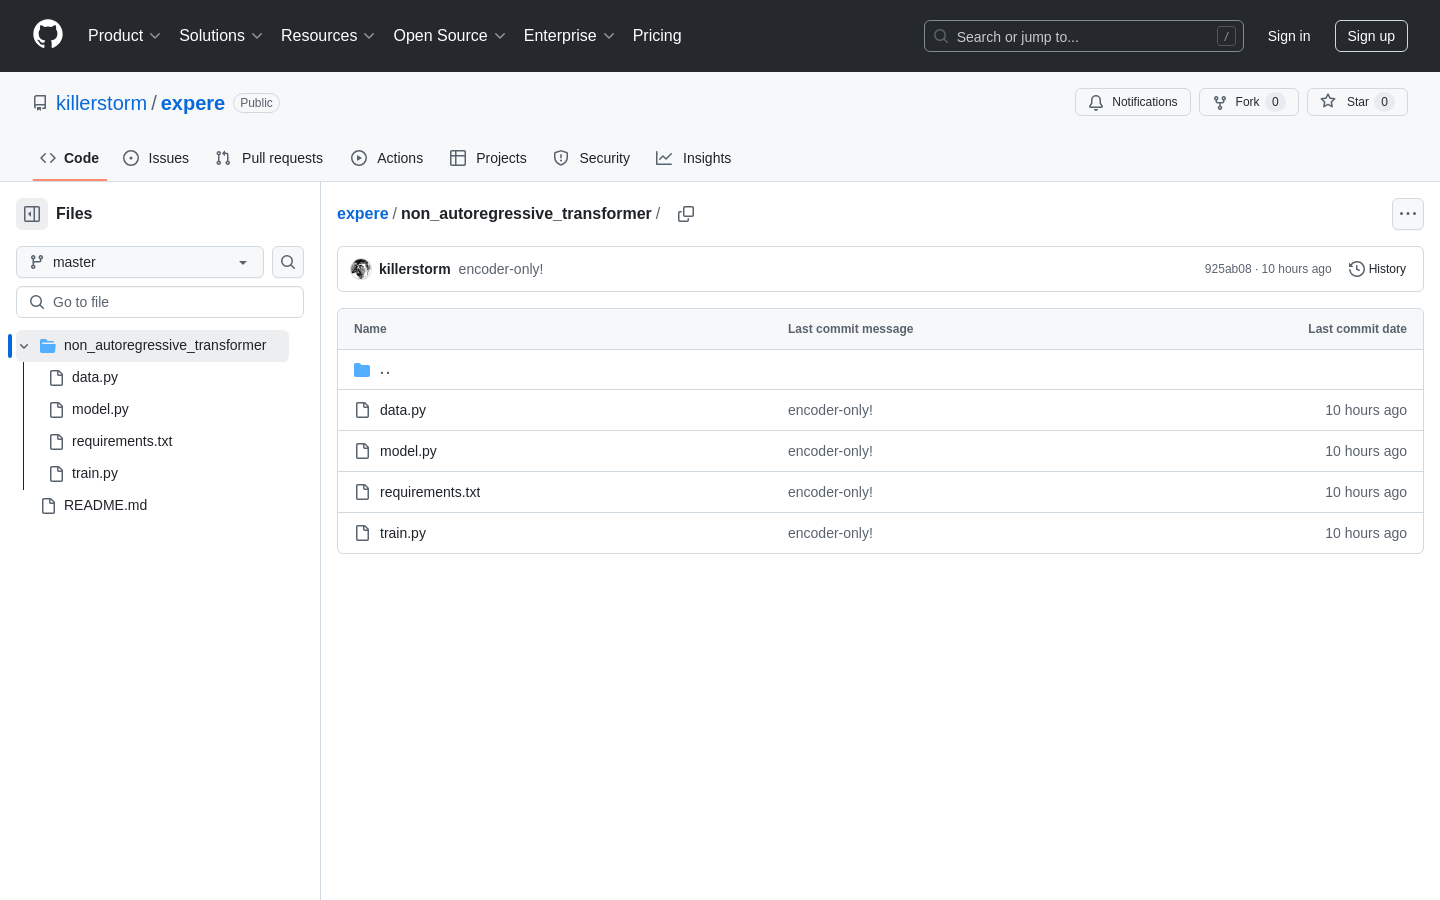
Task: Click the data.py file icon in table
Action: coord(363,410)
